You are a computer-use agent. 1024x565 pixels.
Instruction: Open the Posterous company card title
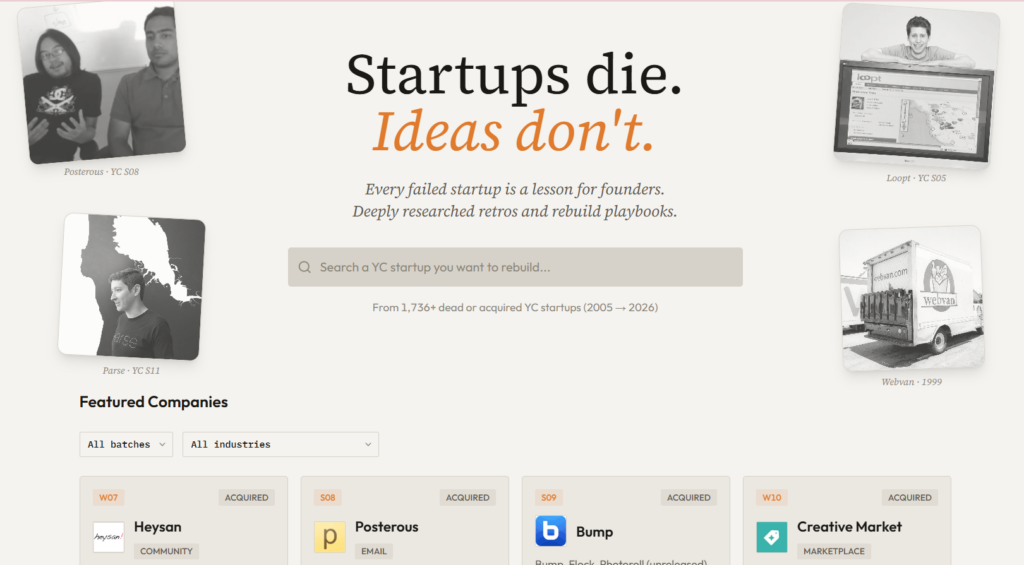pos(386,527)
